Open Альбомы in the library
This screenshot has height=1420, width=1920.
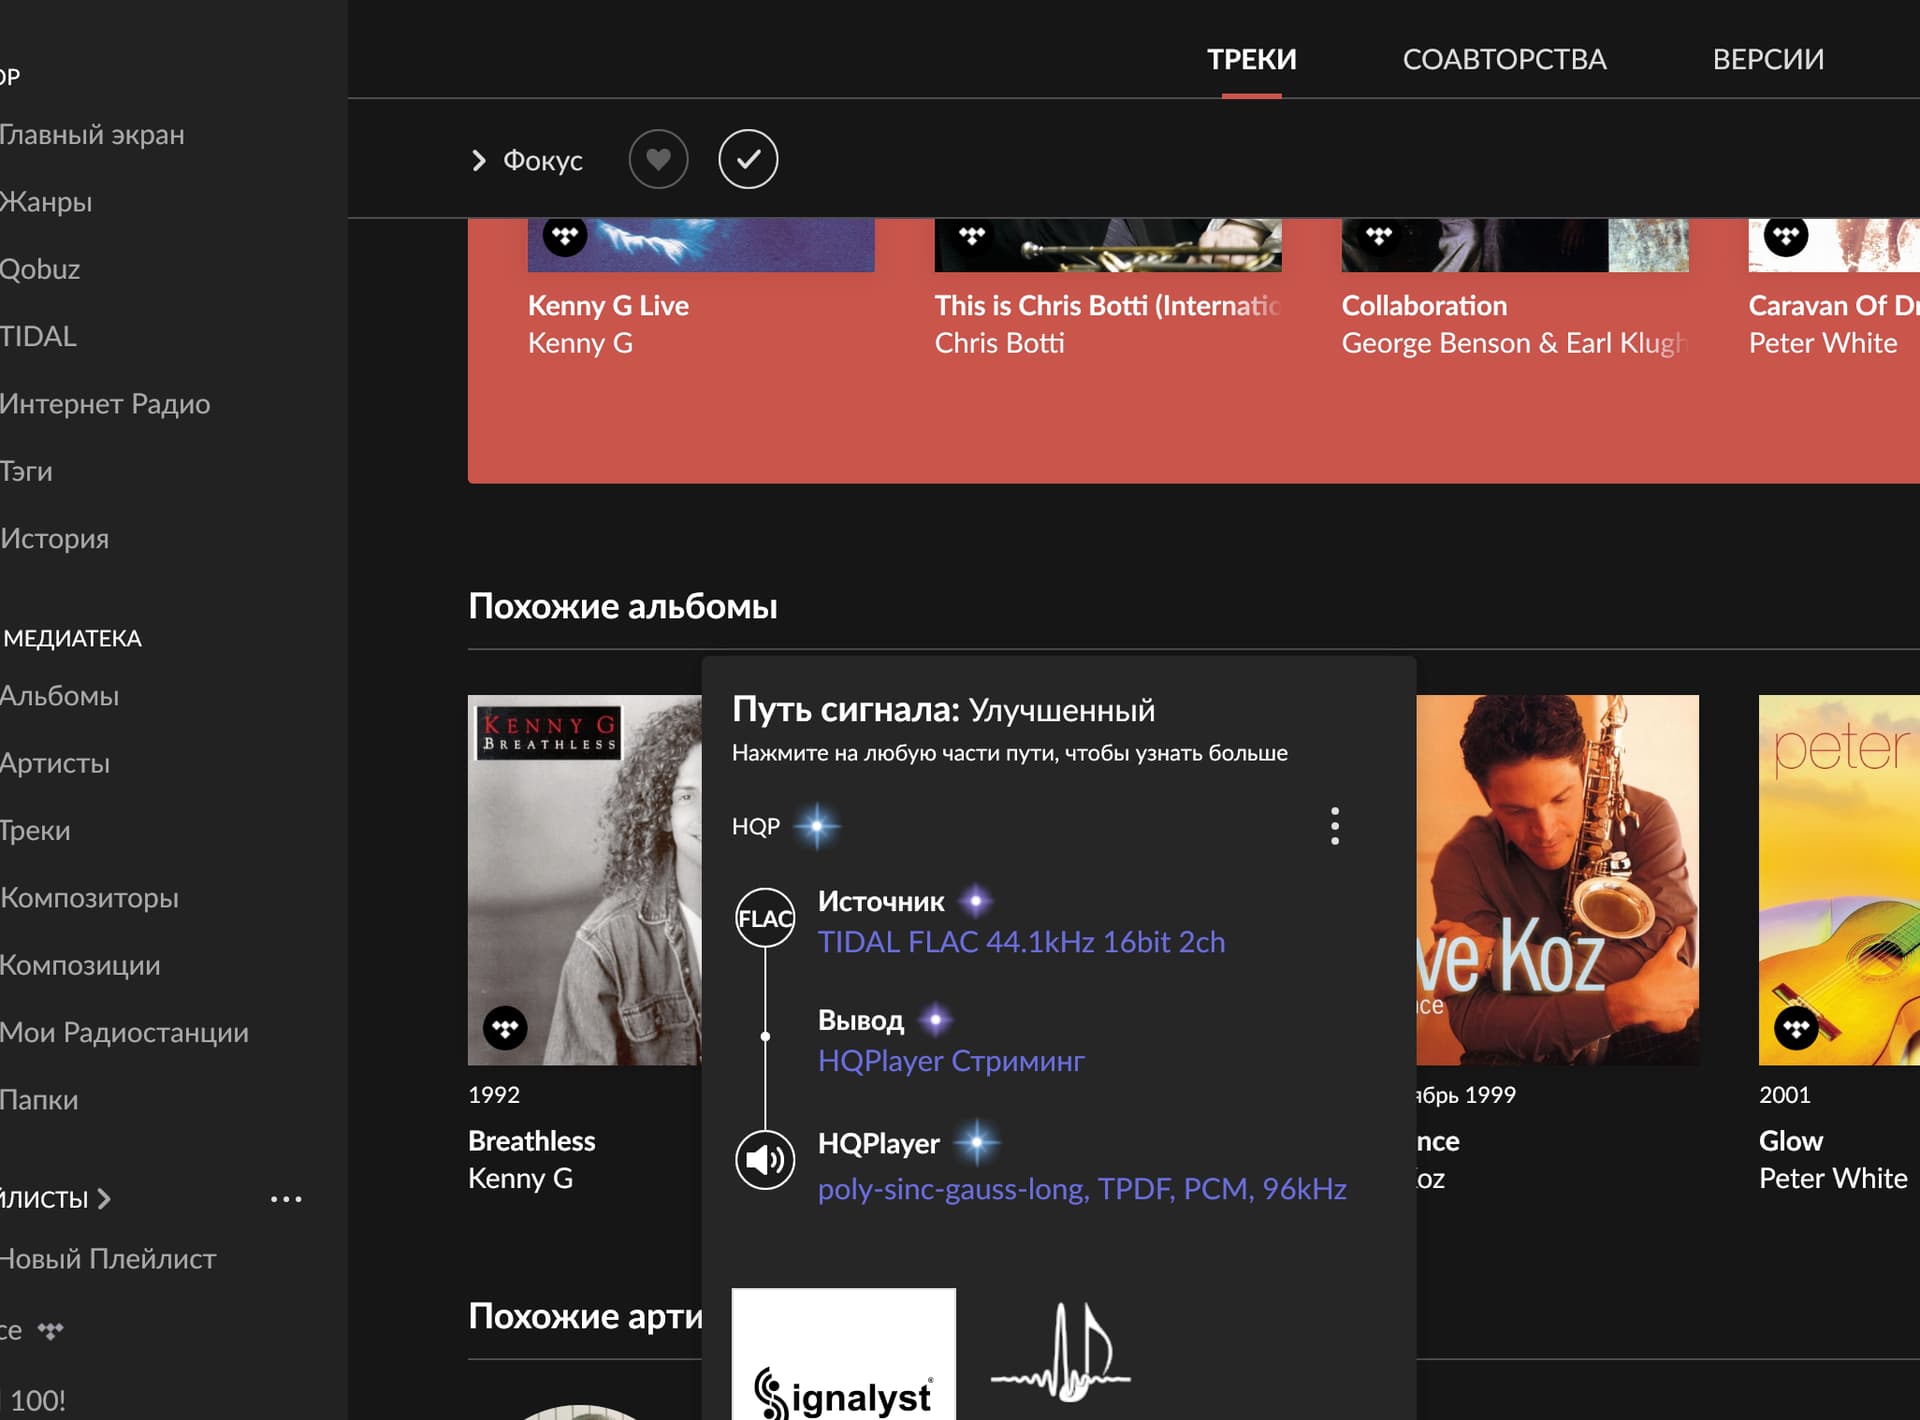59,695
